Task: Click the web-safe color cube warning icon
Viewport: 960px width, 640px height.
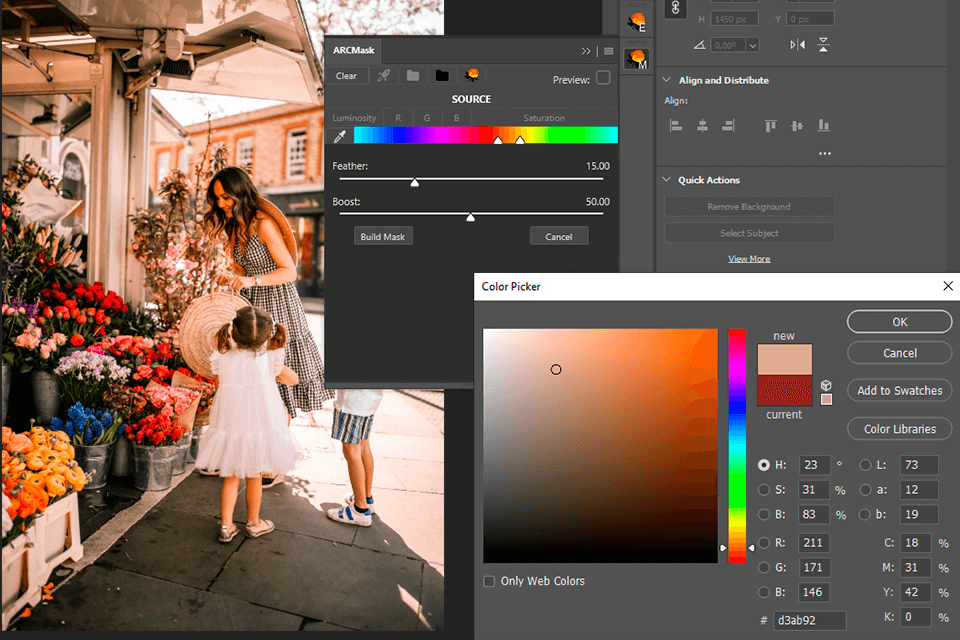Action: click(x=826, y=385)
